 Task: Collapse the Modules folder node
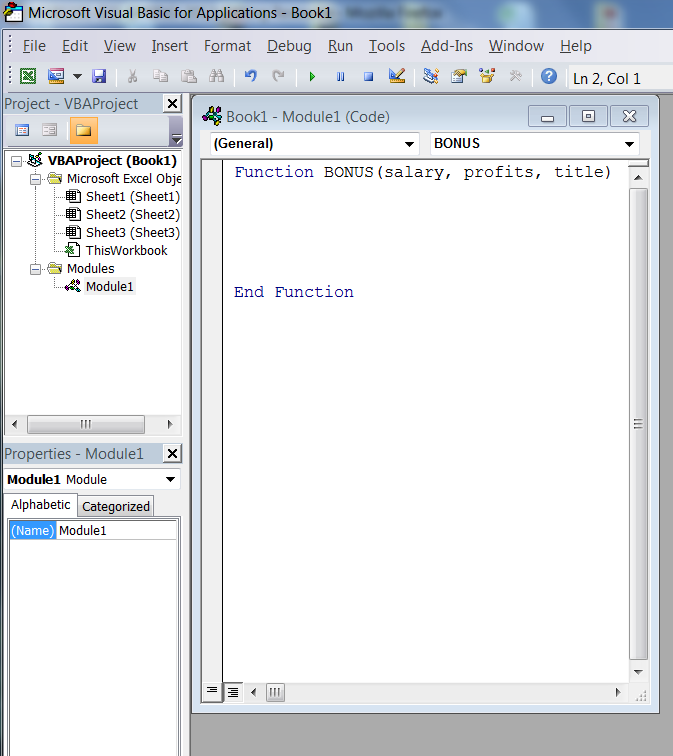[35, 269]
